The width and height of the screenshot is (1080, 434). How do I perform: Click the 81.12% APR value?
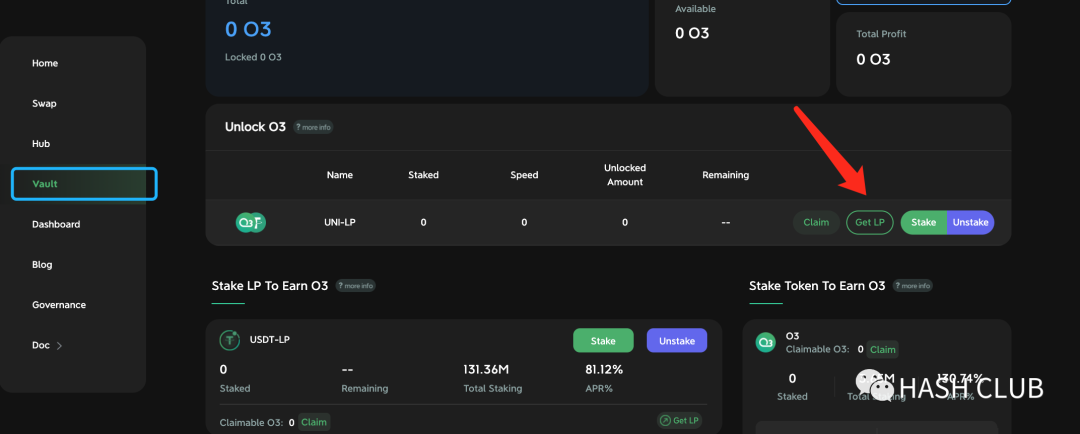point(604,370)
